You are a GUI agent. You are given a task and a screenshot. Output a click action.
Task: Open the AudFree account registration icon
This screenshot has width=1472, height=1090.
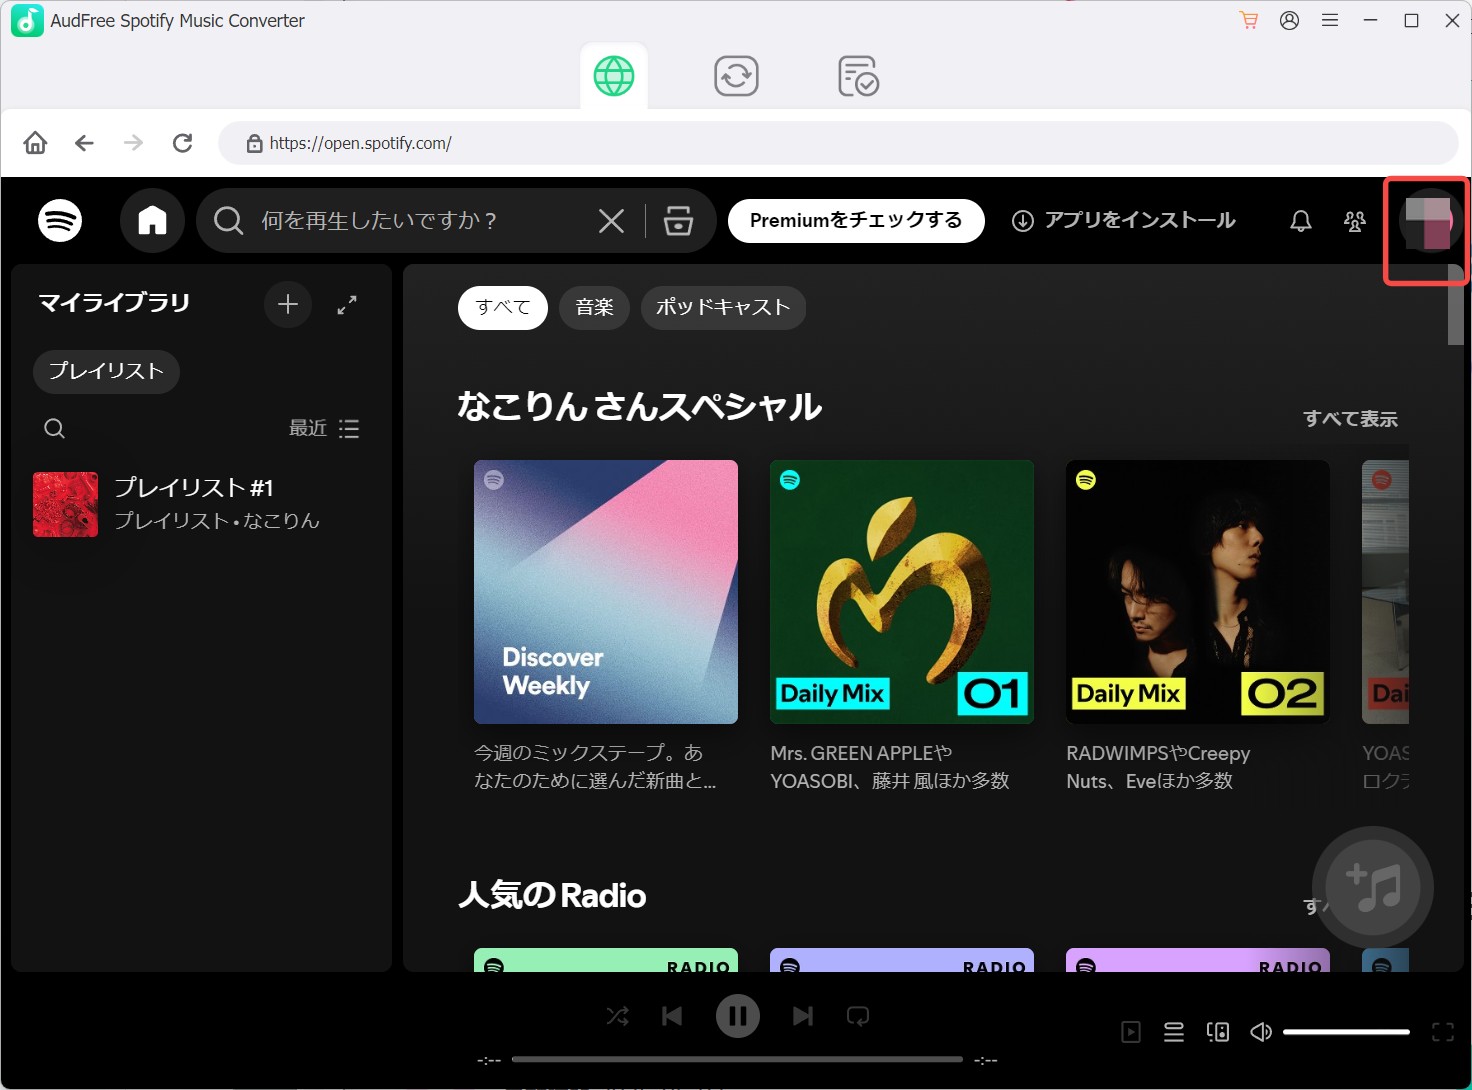[x=1290, y=20]
